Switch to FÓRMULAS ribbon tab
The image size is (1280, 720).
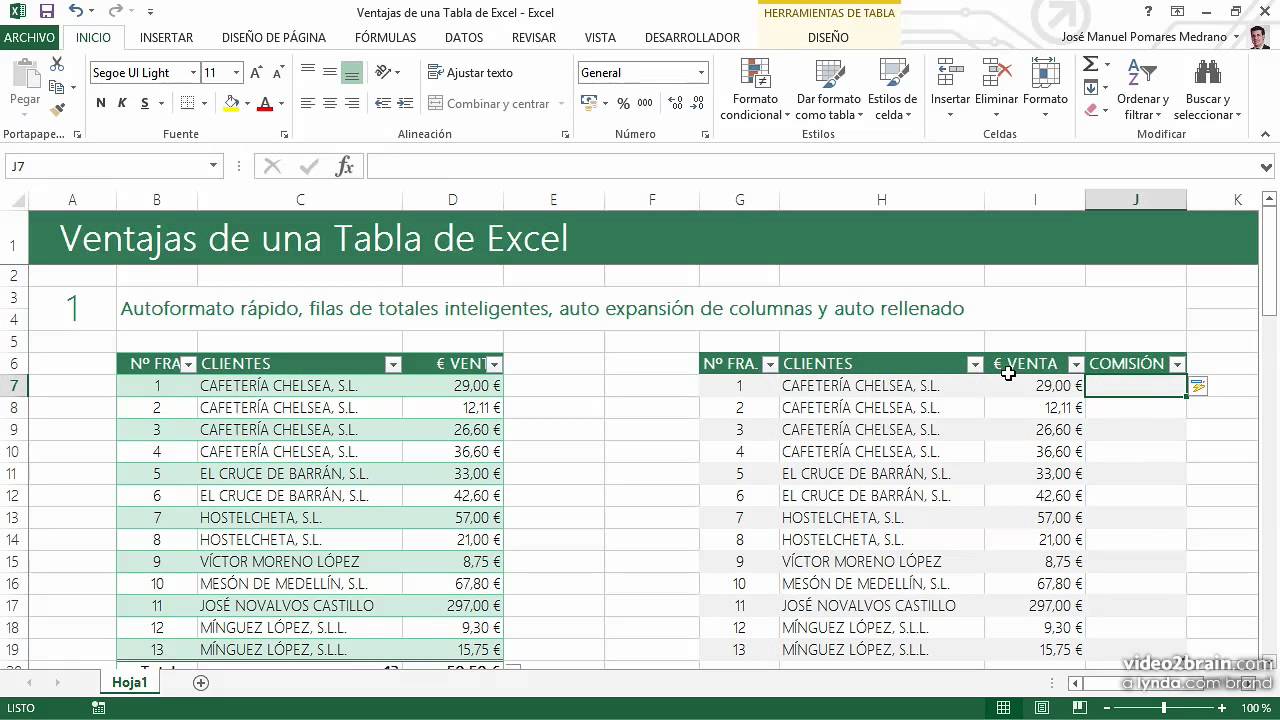(x=385, y=38)
